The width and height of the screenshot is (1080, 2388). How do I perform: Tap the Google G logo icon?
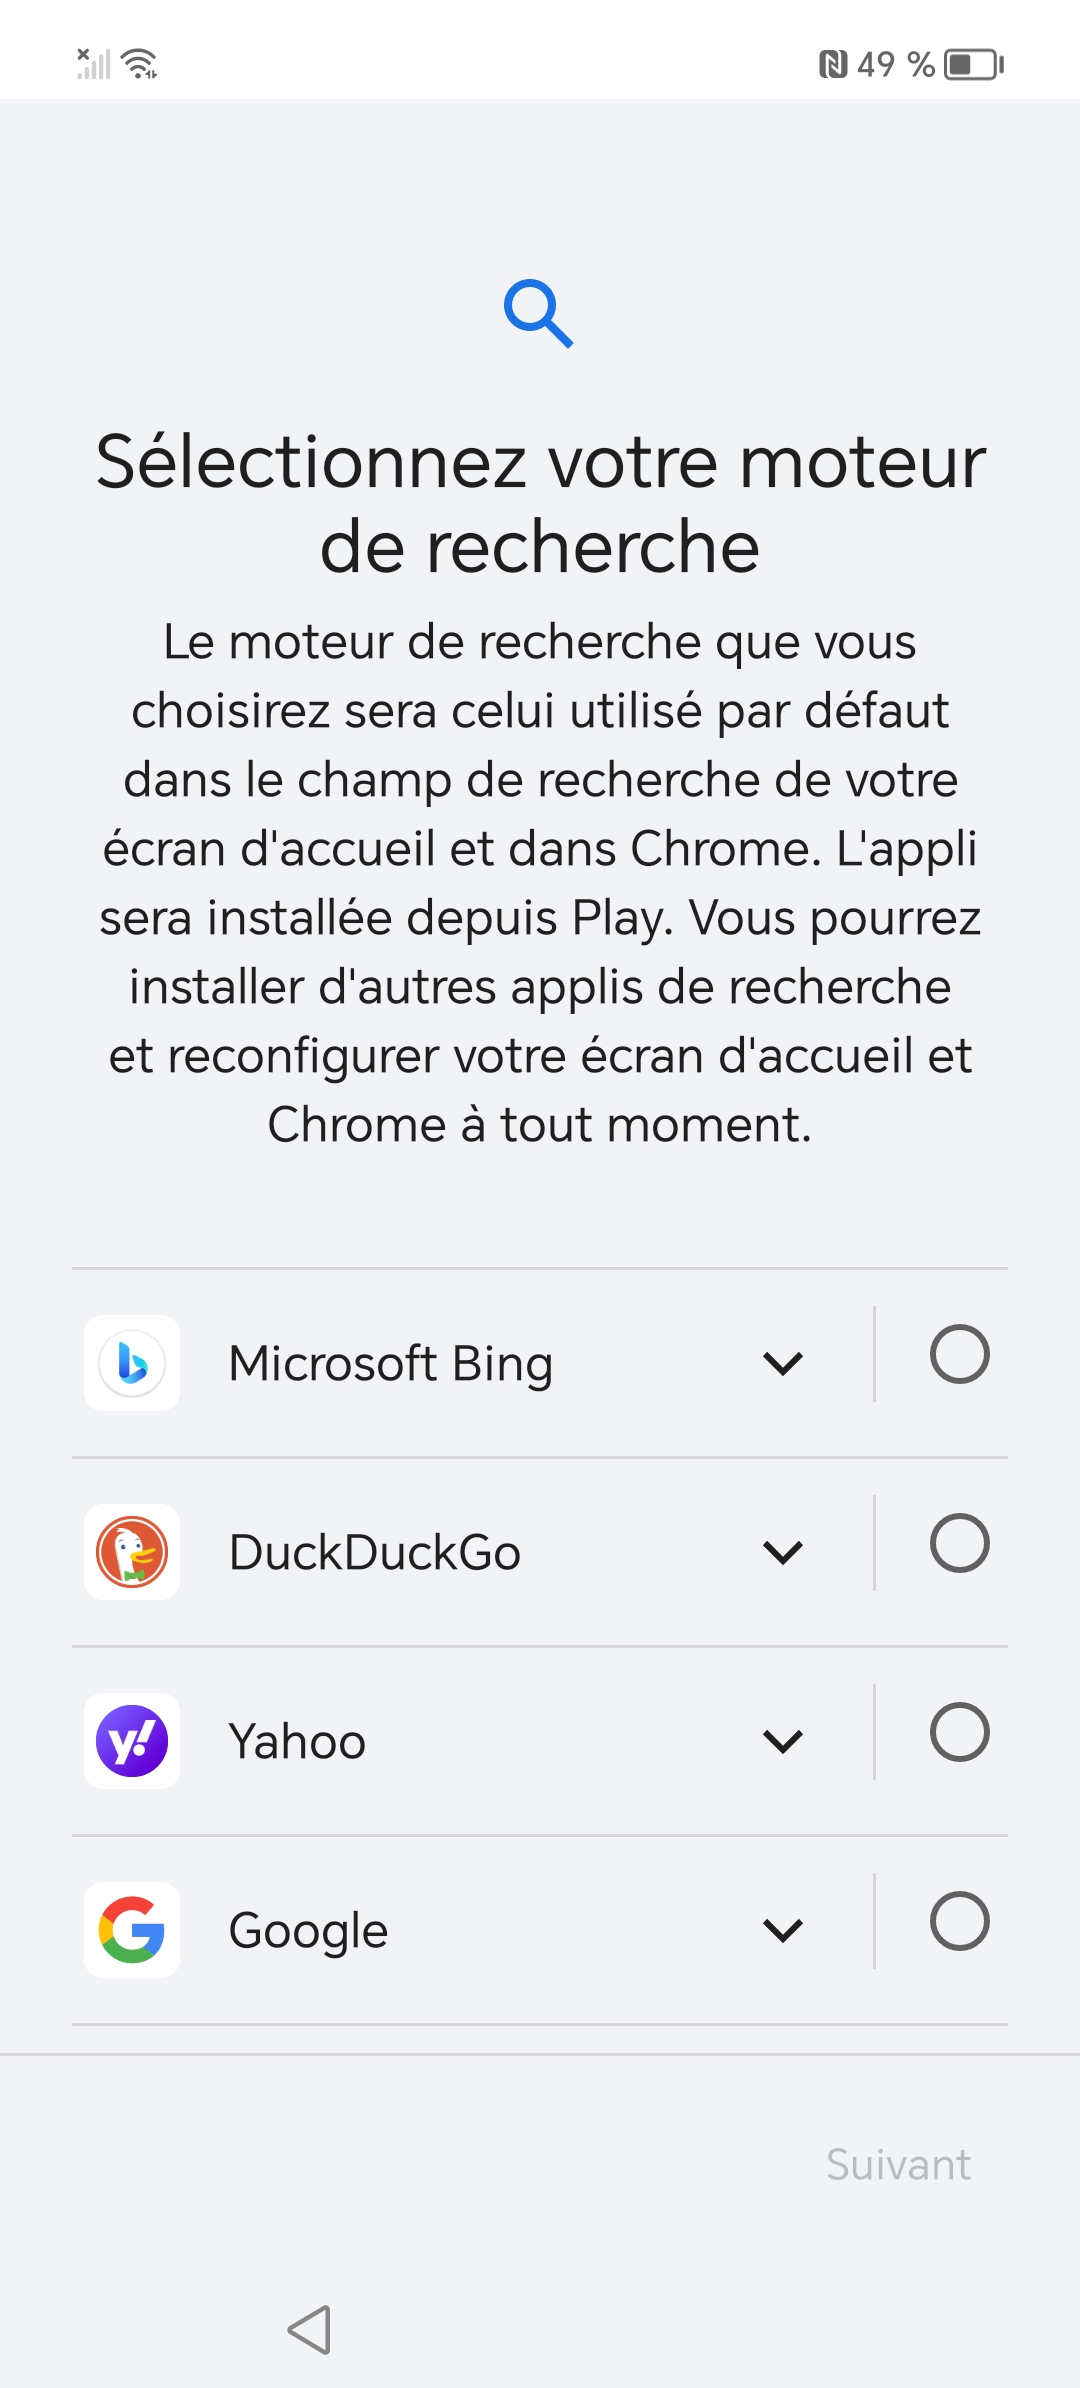[132, 1930]
